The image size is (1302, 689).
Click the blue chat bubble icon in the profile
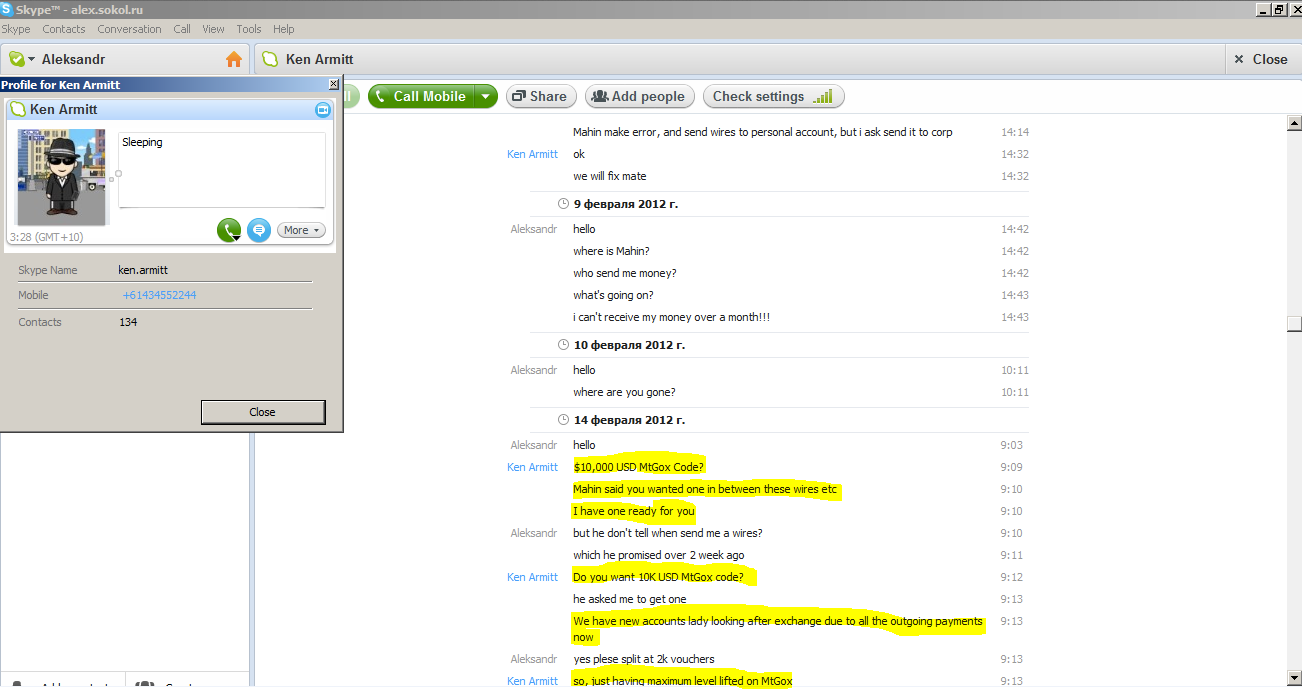(x=259, y=230)
